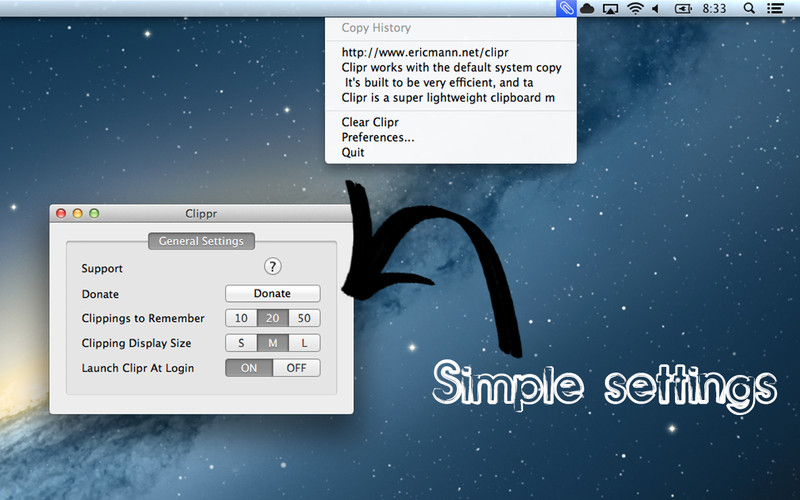Image resolution: width=800 pixels, height=500 pixels.
Task: Open Preferences... from Clipr menu
Action: (x=451, y=137)
